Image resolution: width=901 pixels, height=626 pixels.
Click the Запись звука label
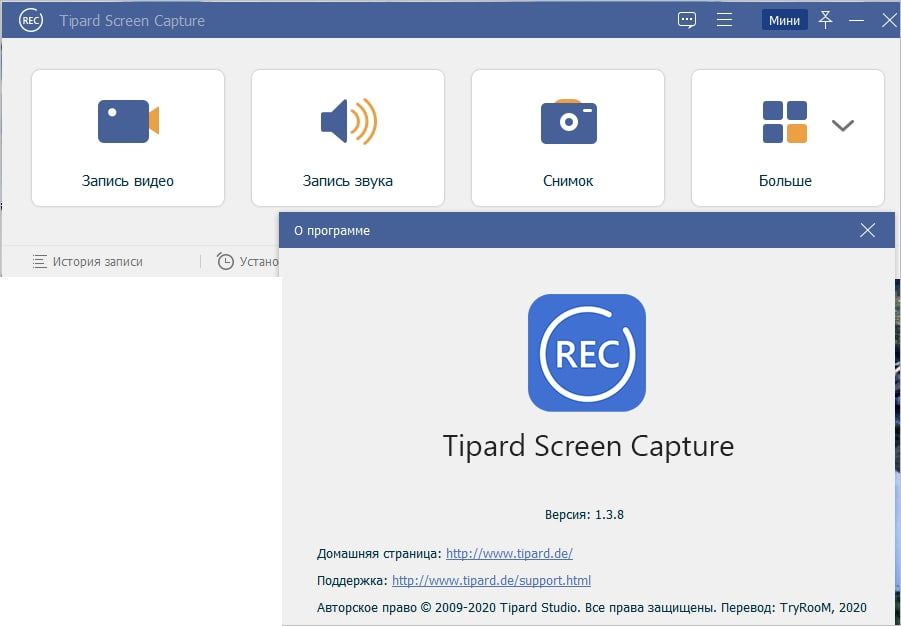coord(348,180)
